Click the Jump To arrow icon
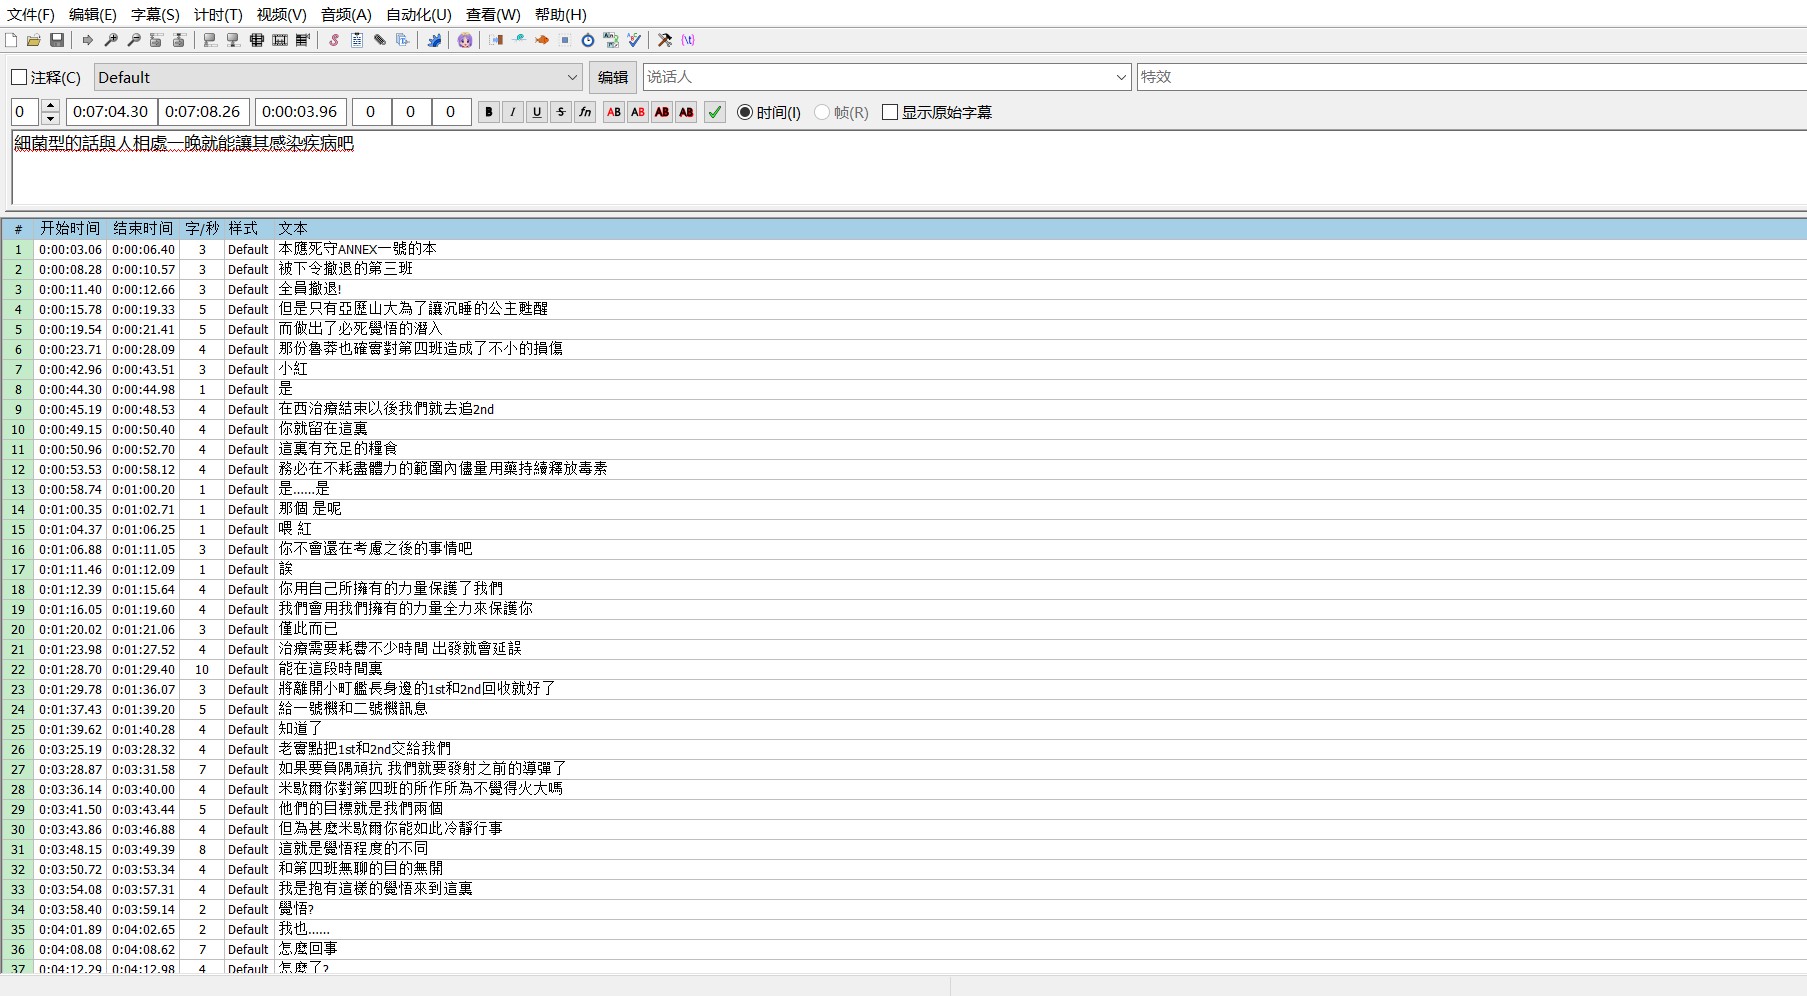The image size is (1807, 996). coord(88,40)
